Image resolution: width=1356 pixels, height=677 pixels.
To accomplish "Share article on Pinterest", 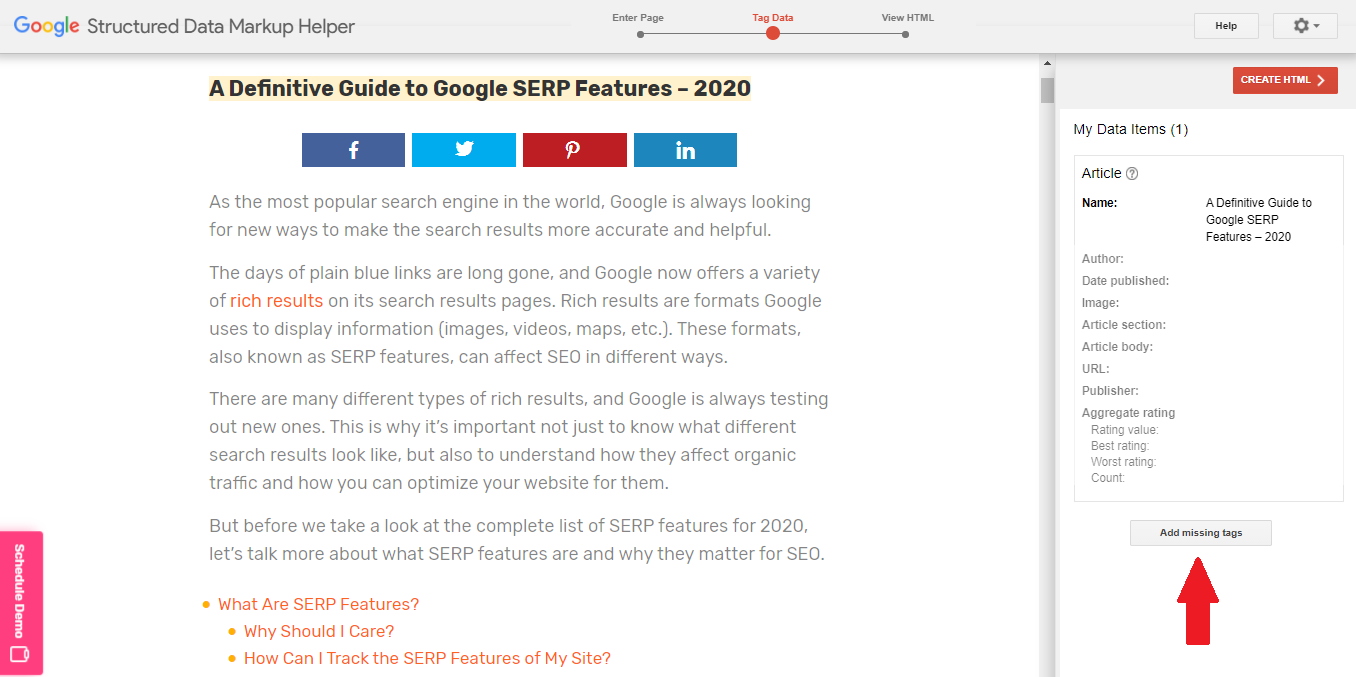I will tap(575, 150).
